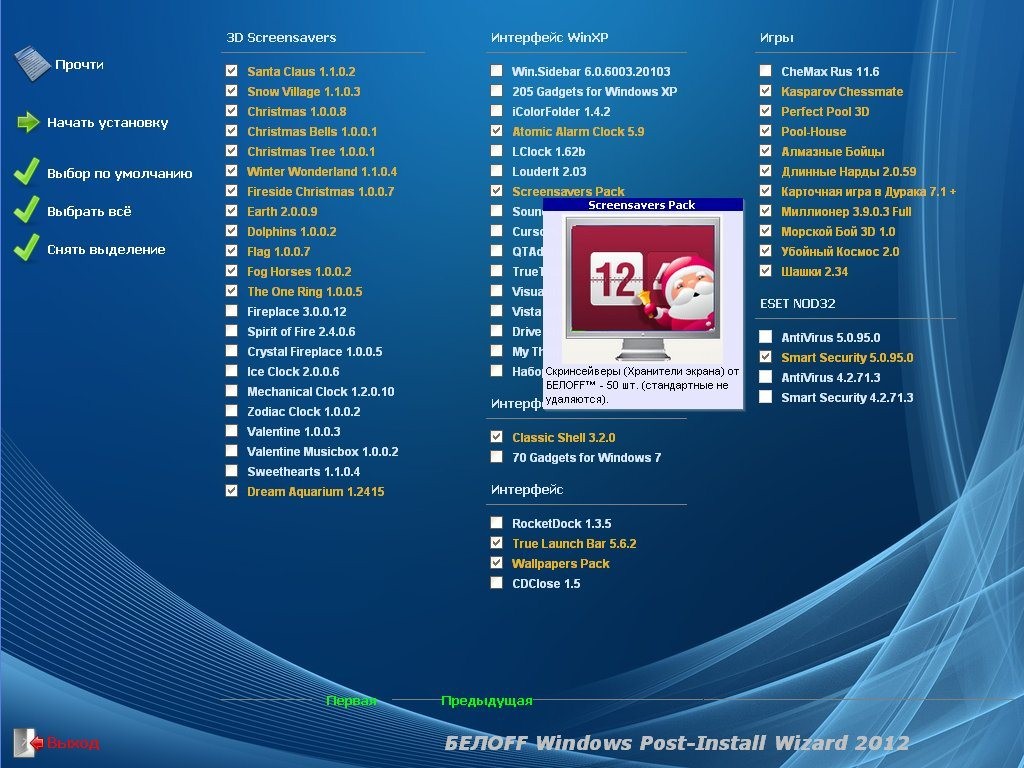
Task: Uncheck Santa Claus 1.1.0.2 checkbox
Action: click(x=231, y=71)
